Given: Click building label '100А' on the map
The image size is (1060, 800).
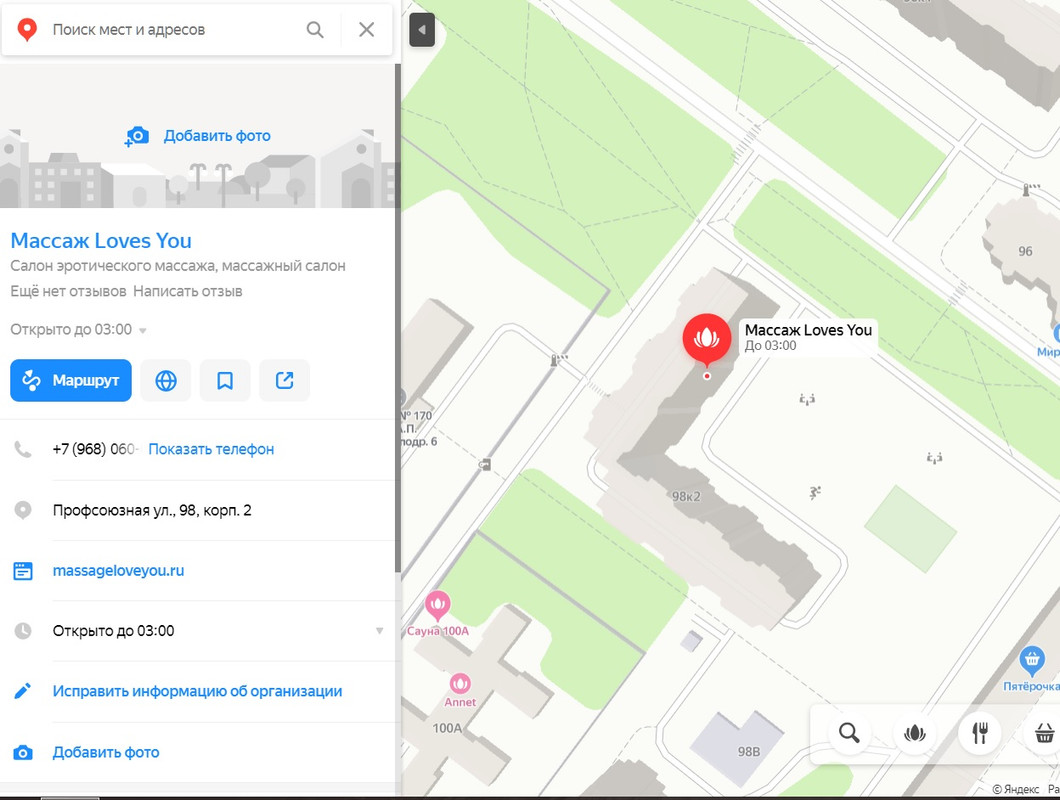Looking at the screenshot, I should point(447,728).
